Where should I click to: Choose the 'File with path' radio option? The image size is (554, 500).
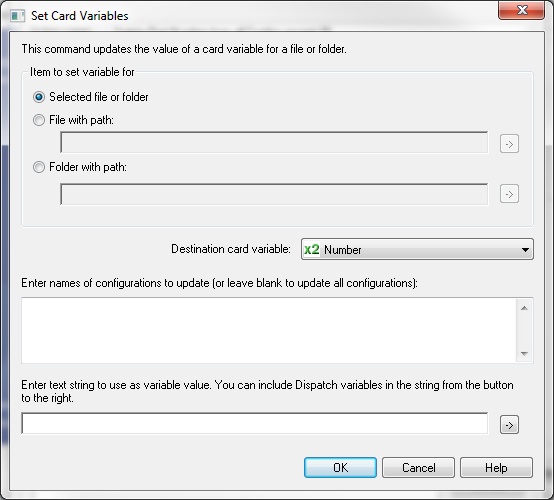(39, 120)
